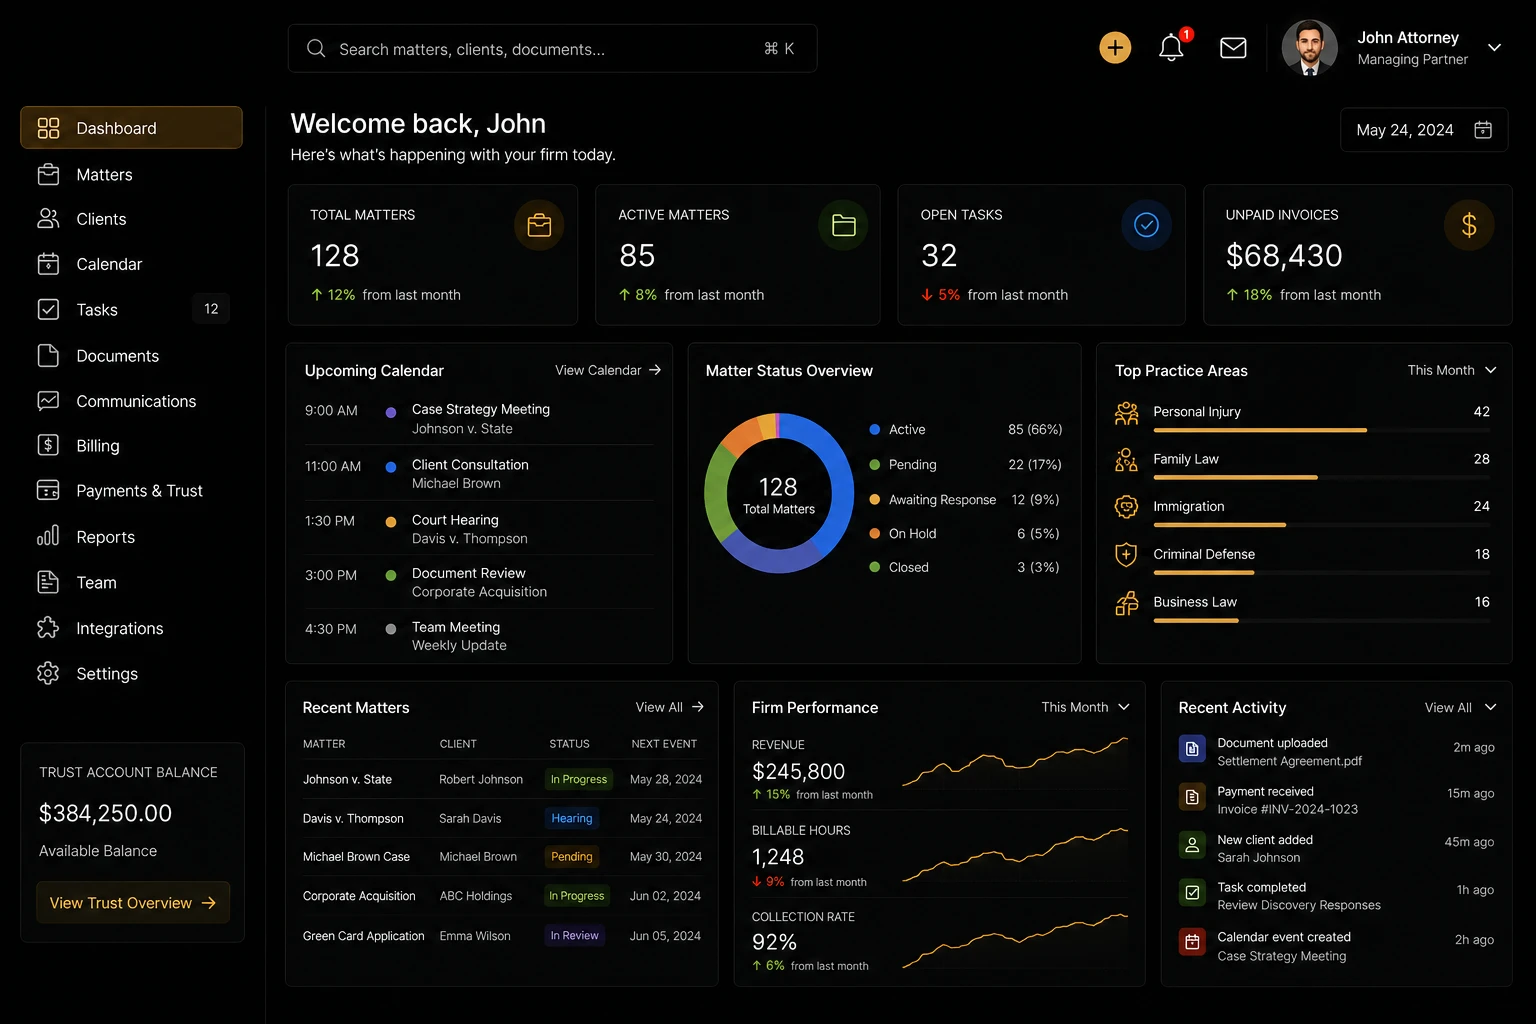Select Payments & Trust in the sidebar

(131, 490)
